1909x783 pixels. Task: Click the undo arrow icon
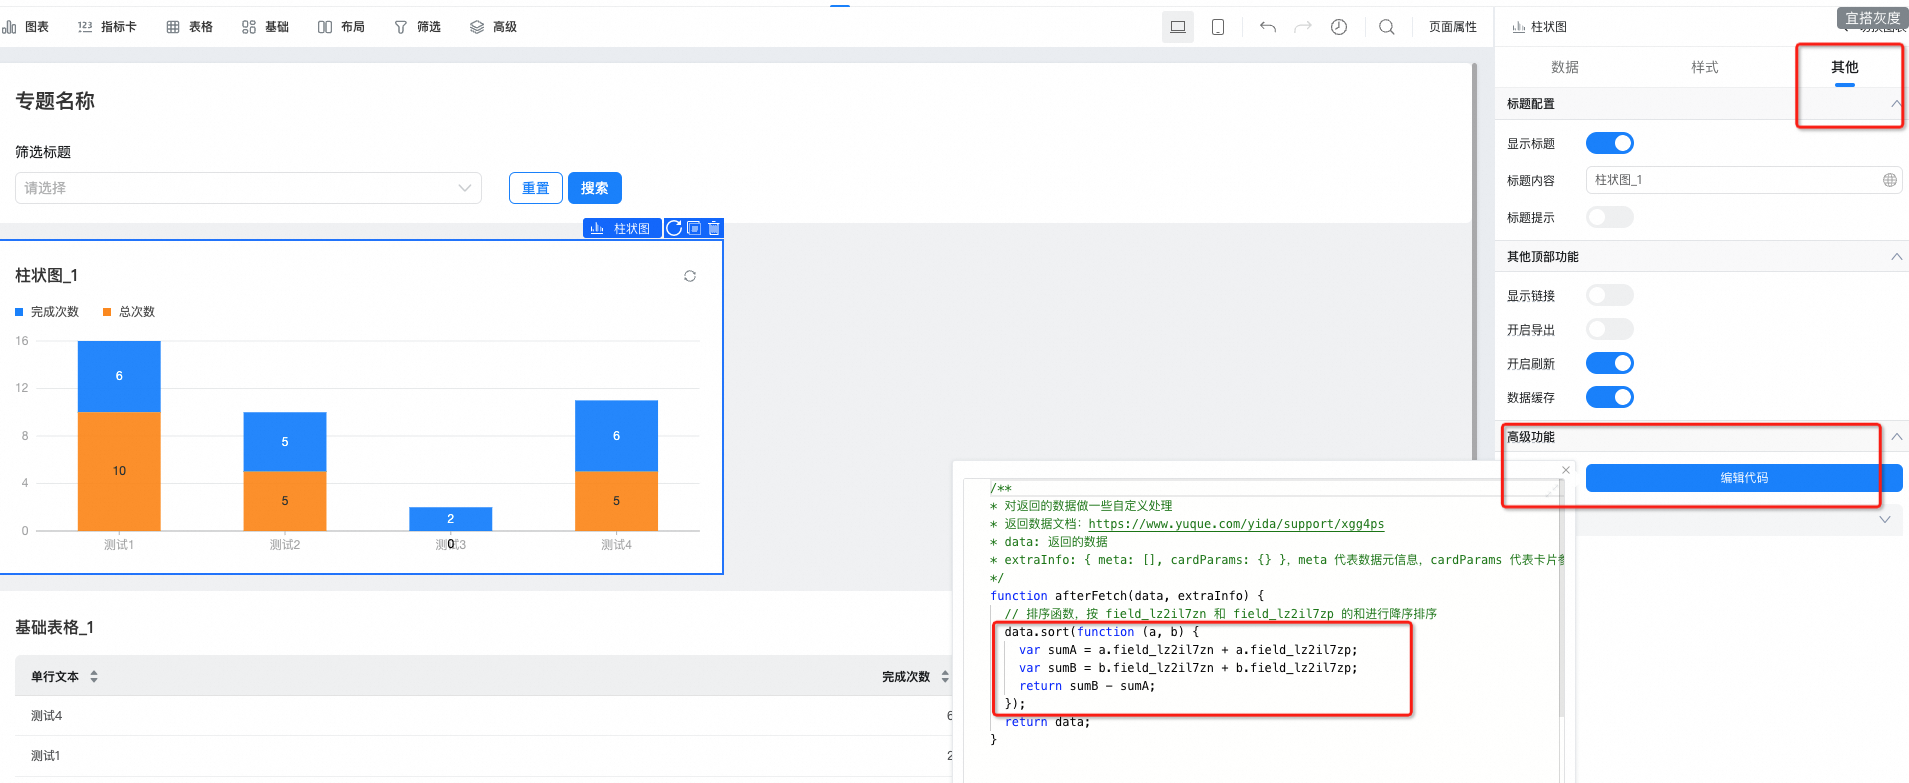tap(1268, 27)
